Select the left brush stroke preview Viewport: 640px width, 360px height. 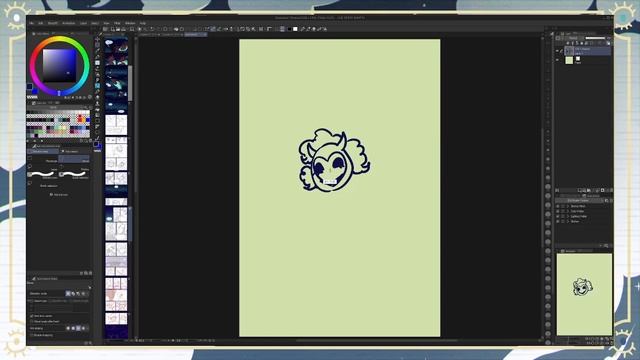[x=42, y=174]
